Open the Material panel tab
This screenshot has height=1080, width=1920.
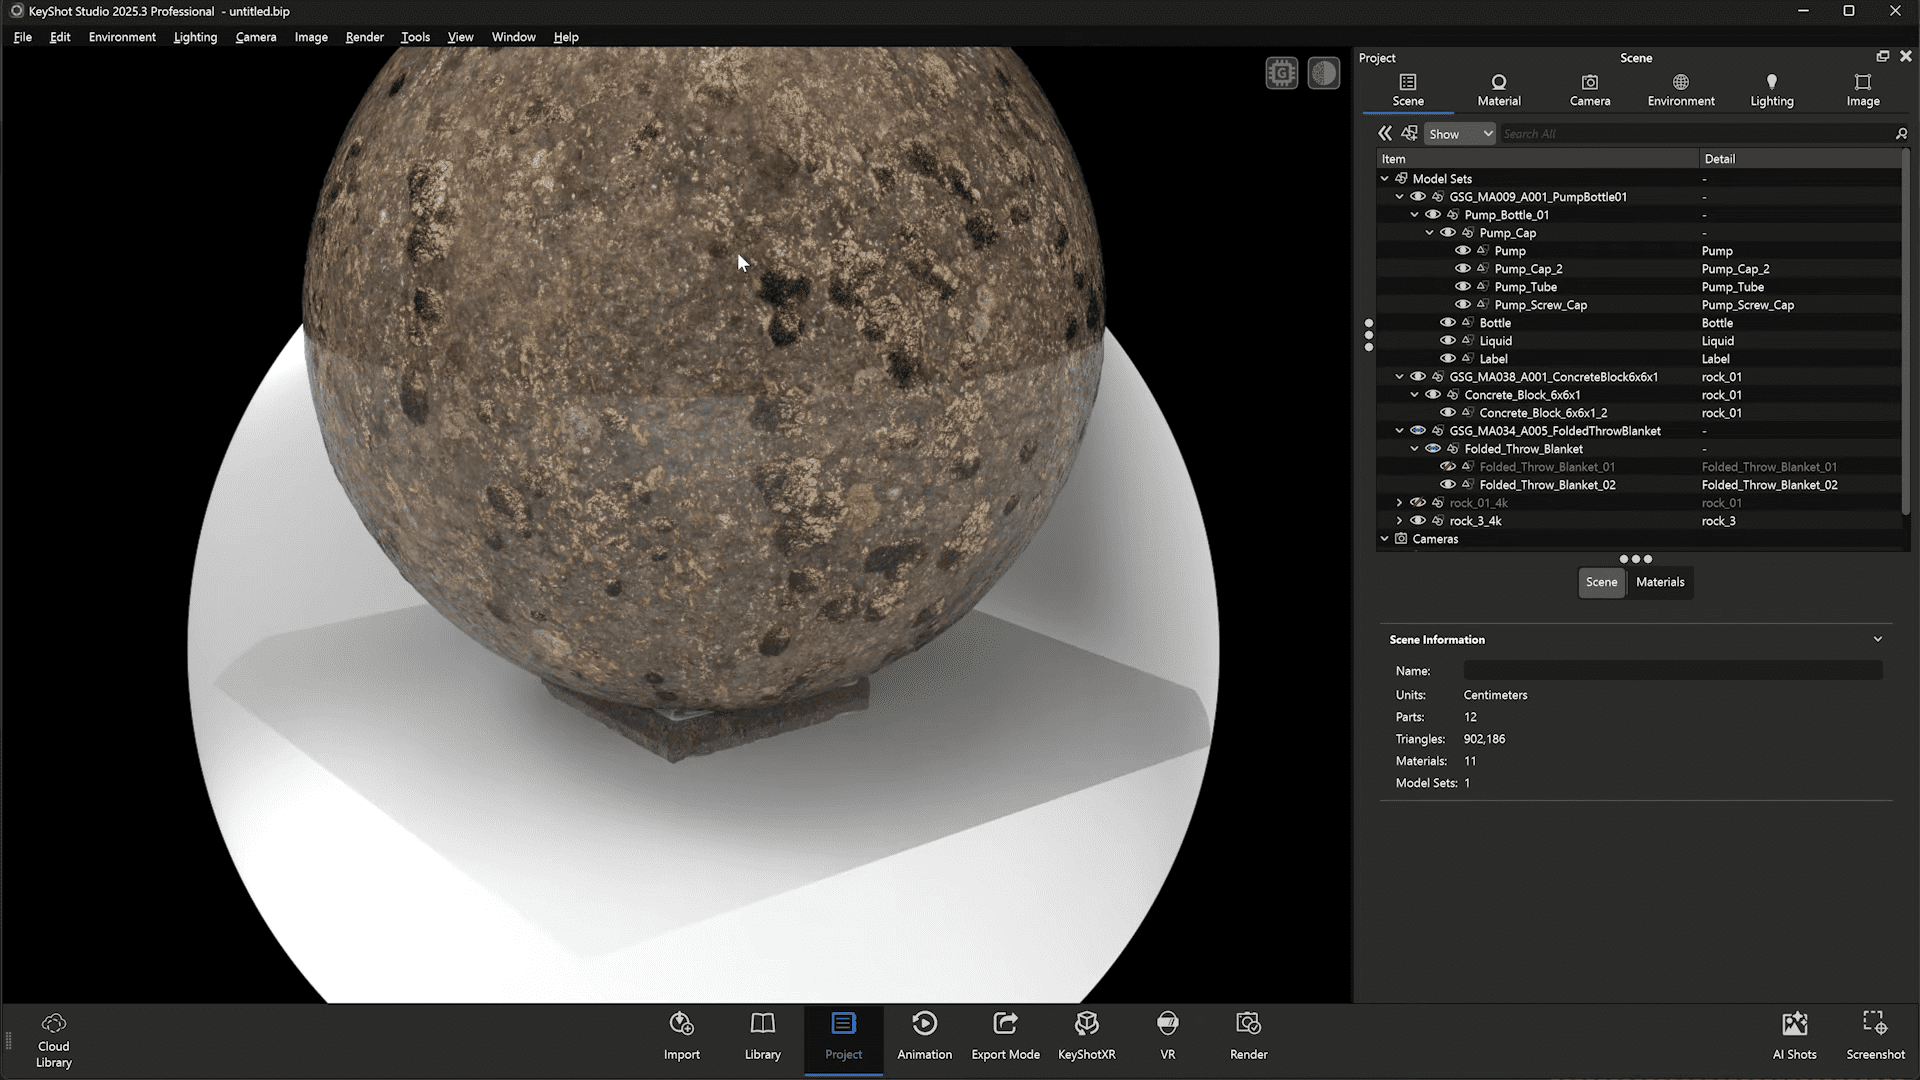point(1498,90)
